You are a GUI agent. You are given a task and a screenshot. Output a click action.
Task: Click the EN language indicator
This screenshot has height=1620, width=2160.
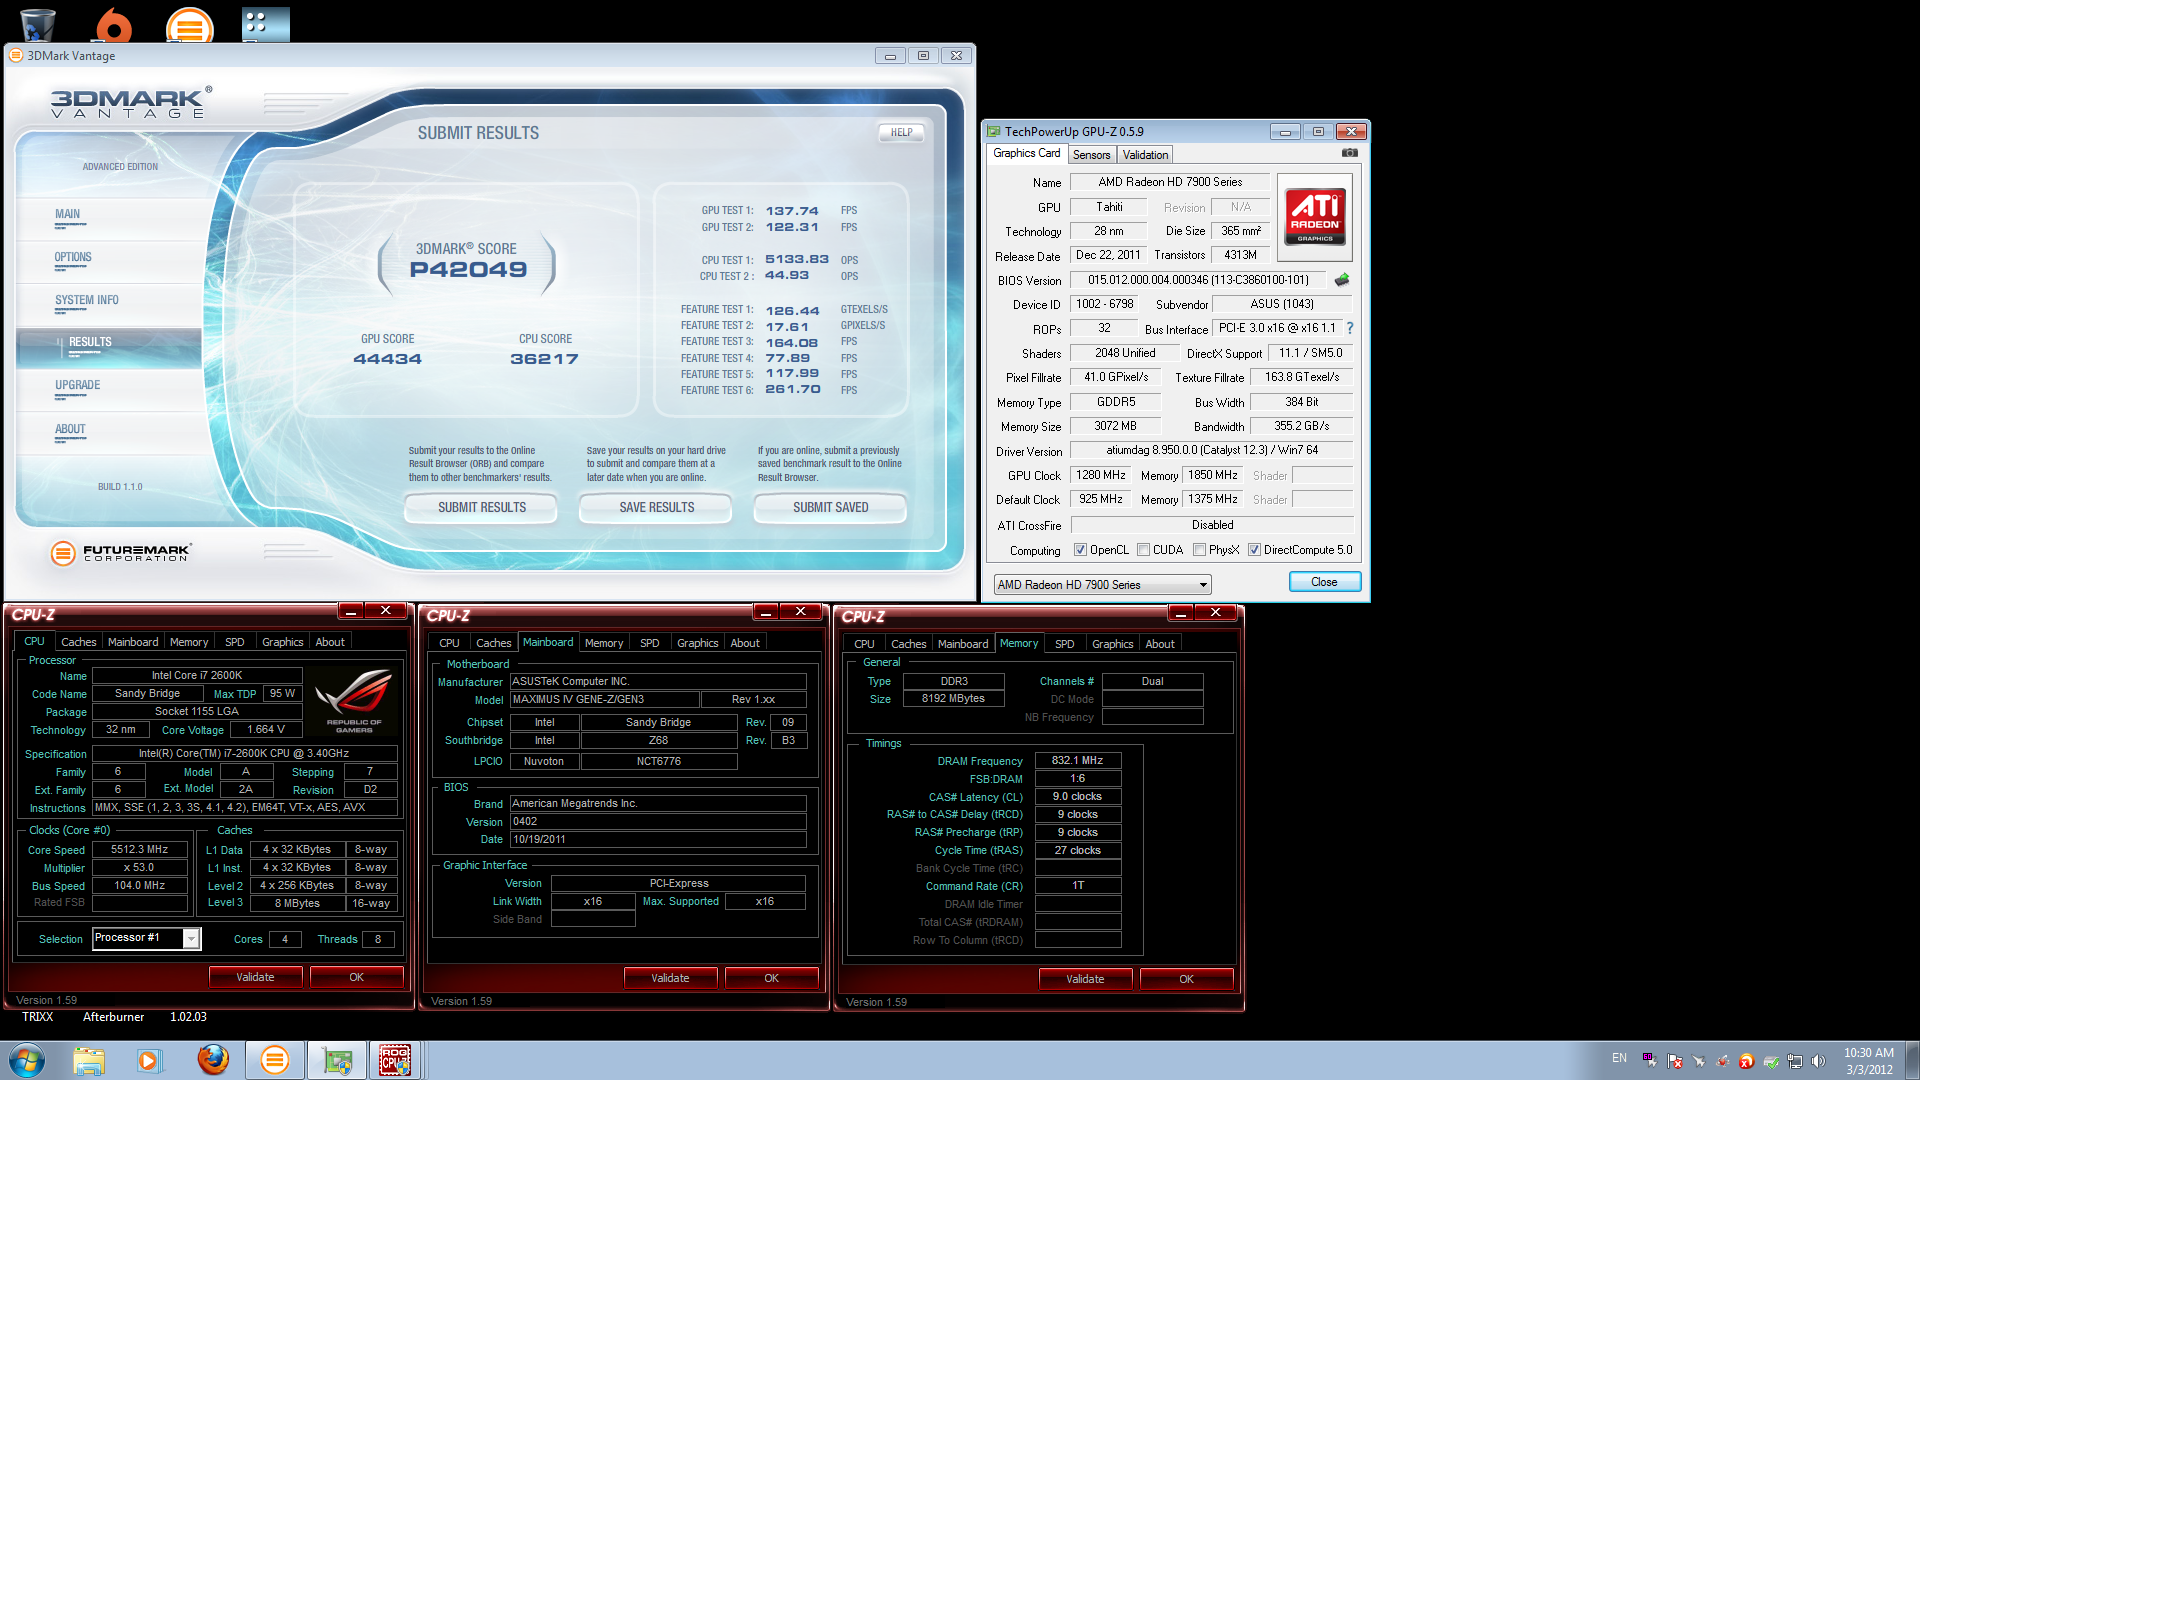coord(1619,1059)
